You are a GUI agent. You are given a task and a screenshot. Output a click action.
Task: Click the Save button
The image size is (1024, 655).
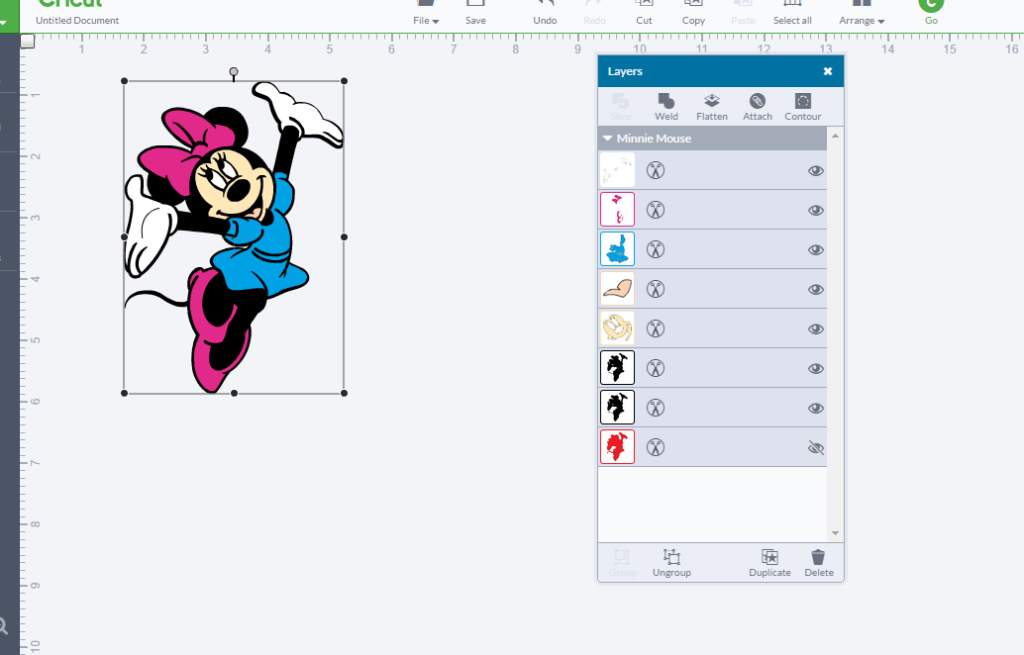[x=475, y=14]
